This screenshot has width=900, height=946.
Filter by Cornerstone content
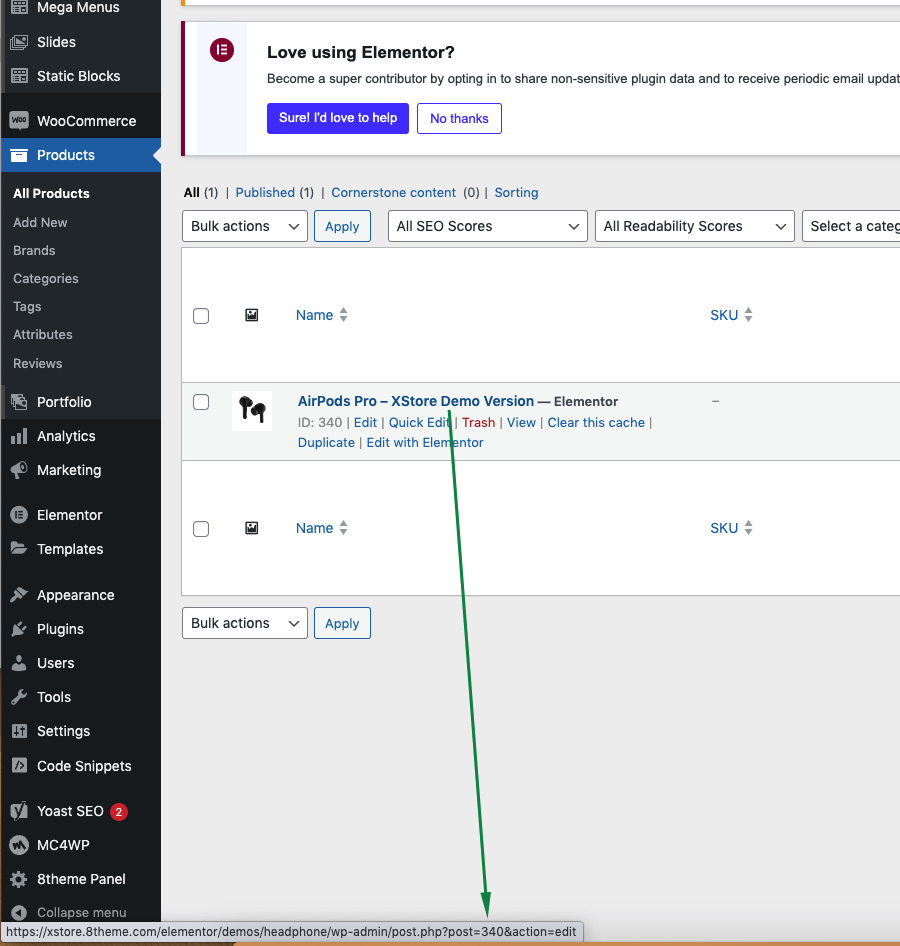393,192
